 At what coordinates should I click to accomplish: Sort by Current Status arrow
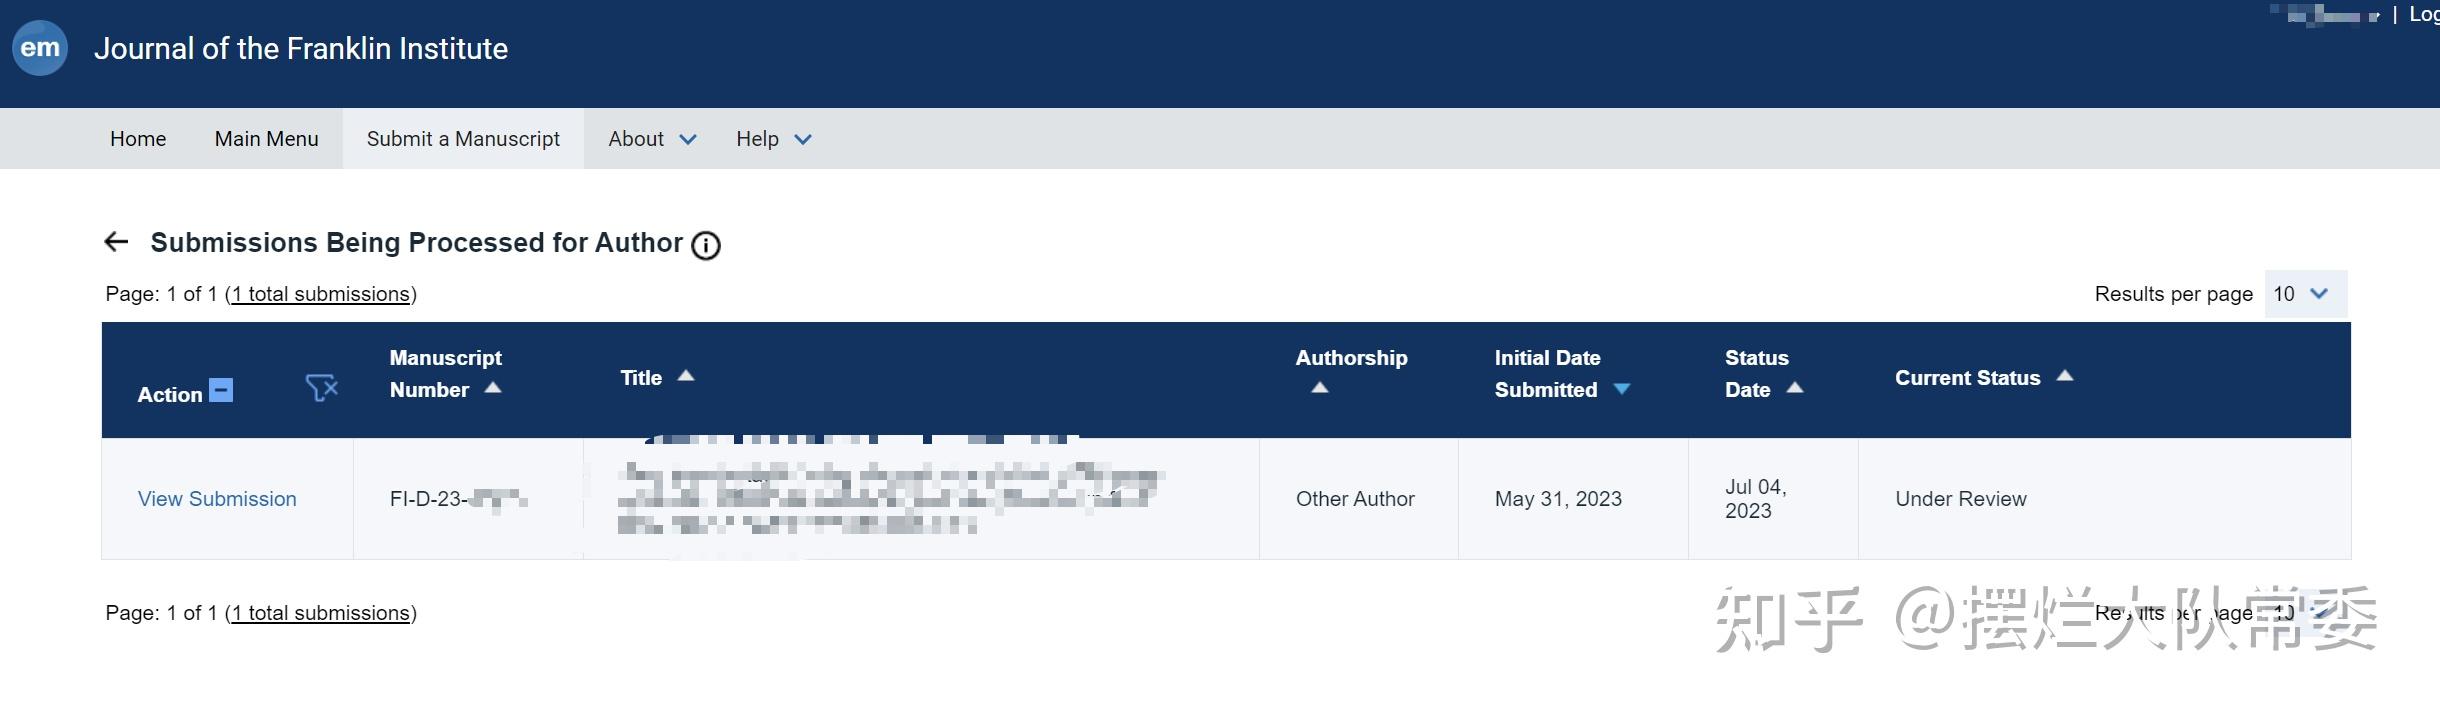tap(2065, 376)
